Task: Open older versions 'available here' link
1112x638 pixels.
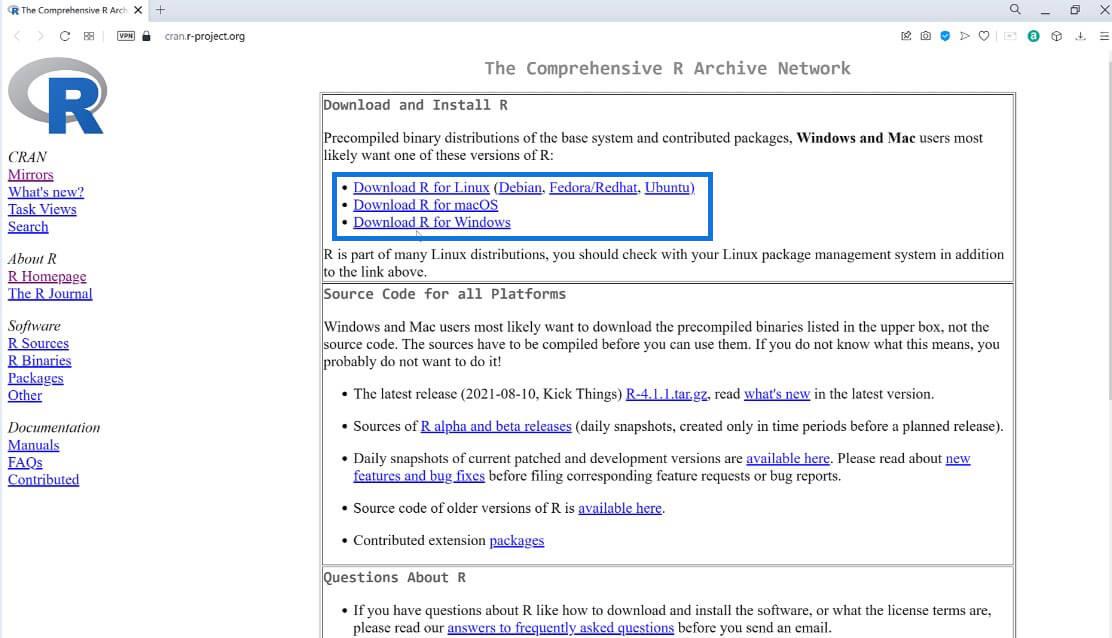Action: pyautogui.click(x=620, y=508)
